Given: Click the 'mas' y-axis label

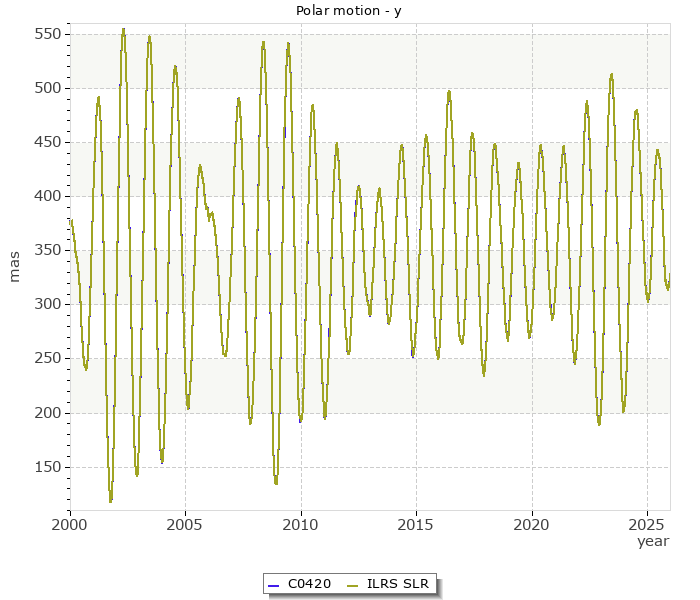Looking at the screenshot, I should click(14, 268).
